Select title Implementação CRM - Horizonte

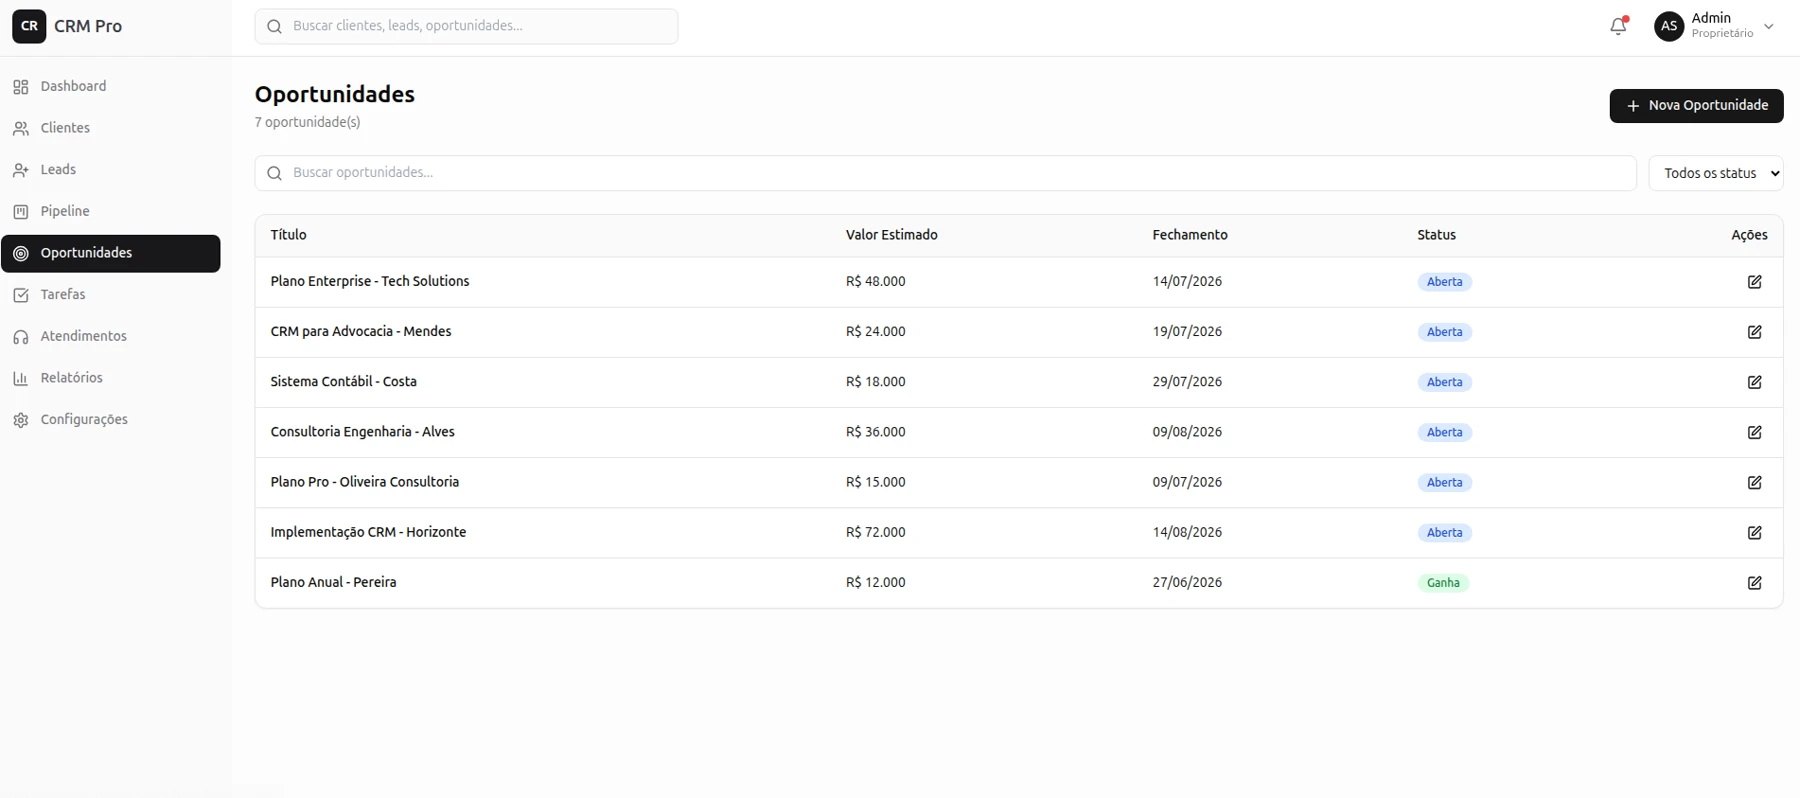point(368,532)
